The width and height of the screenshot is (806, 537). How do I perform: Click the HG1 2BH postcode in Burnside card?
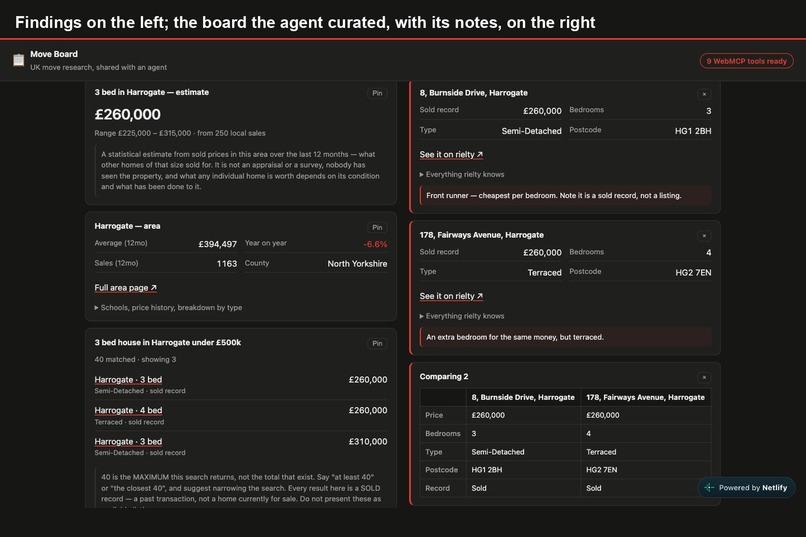[693, 131]
